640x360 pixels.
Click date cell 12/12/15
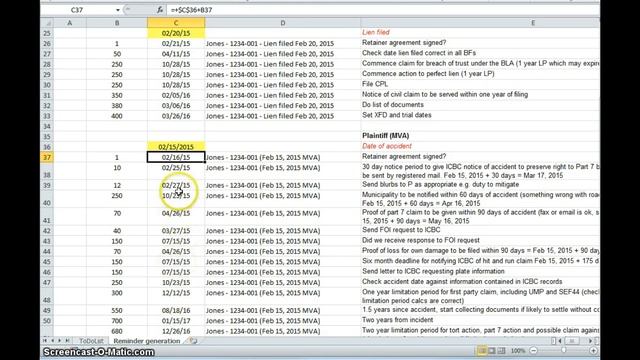(176, 293)
